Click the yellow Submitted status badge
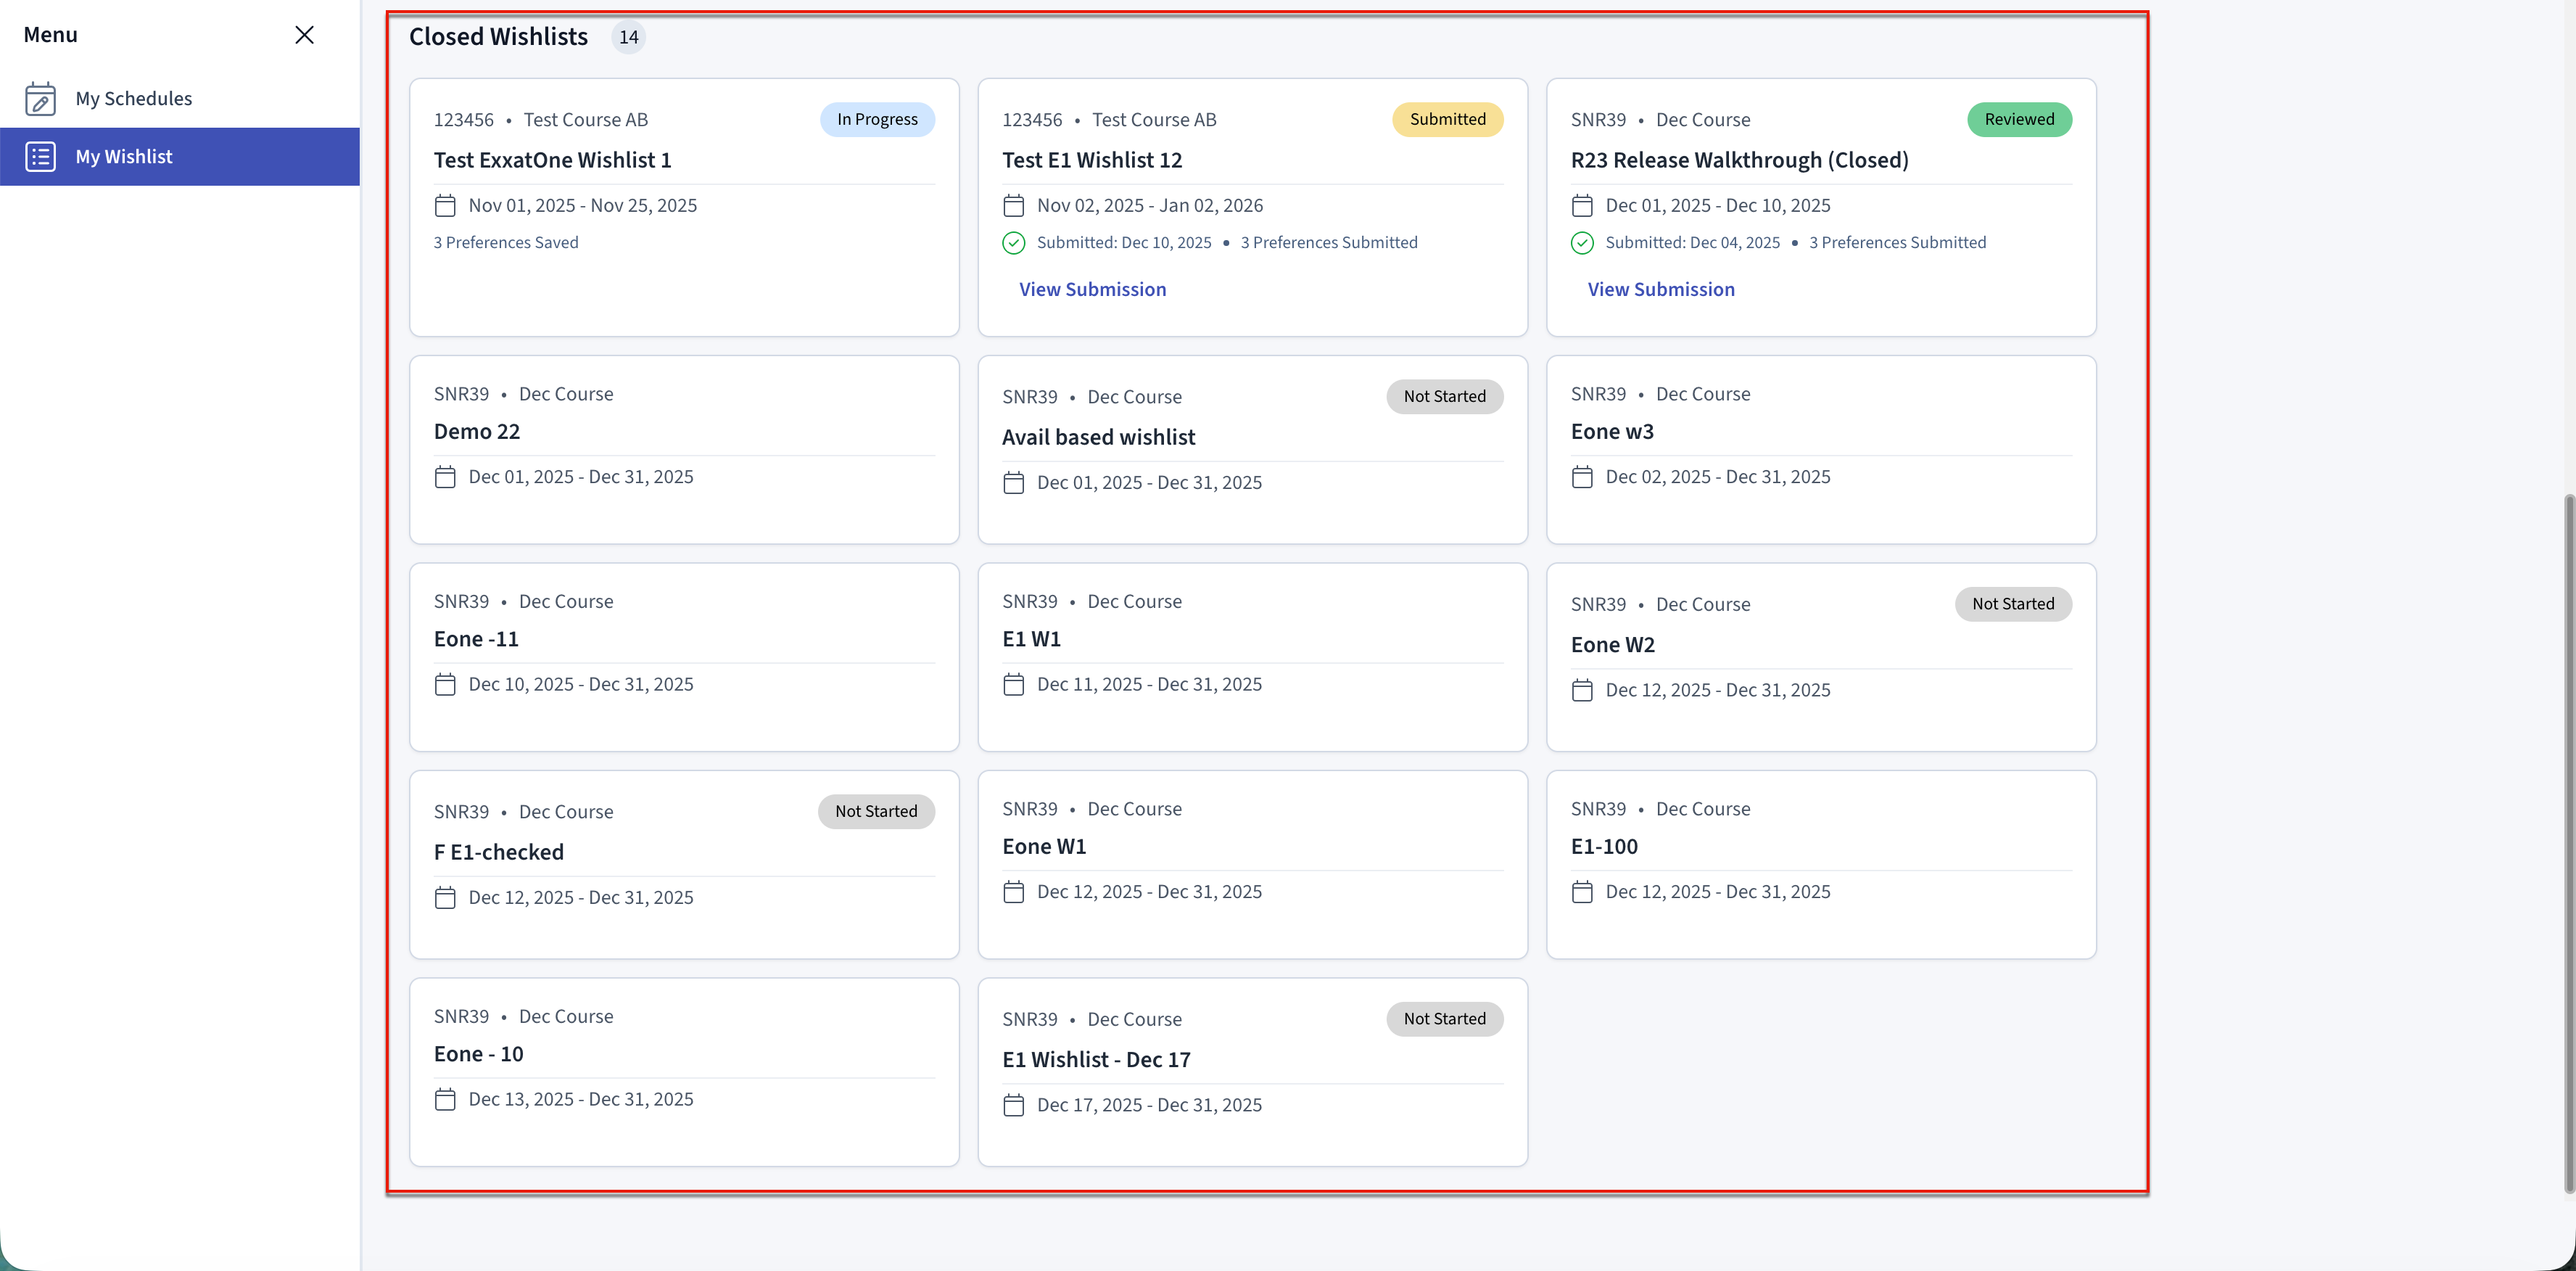Viewport: 2576px width, 1271px height. tap(1447, 120)
